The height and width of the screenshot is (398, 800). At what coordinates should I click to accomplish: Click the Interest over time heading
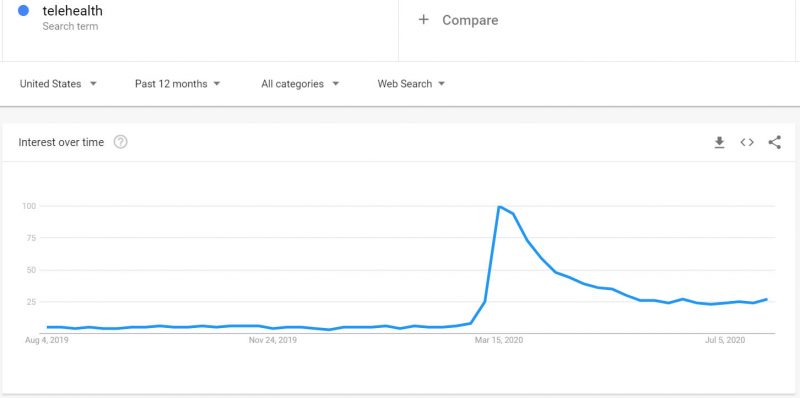click(x=61, y=142)
